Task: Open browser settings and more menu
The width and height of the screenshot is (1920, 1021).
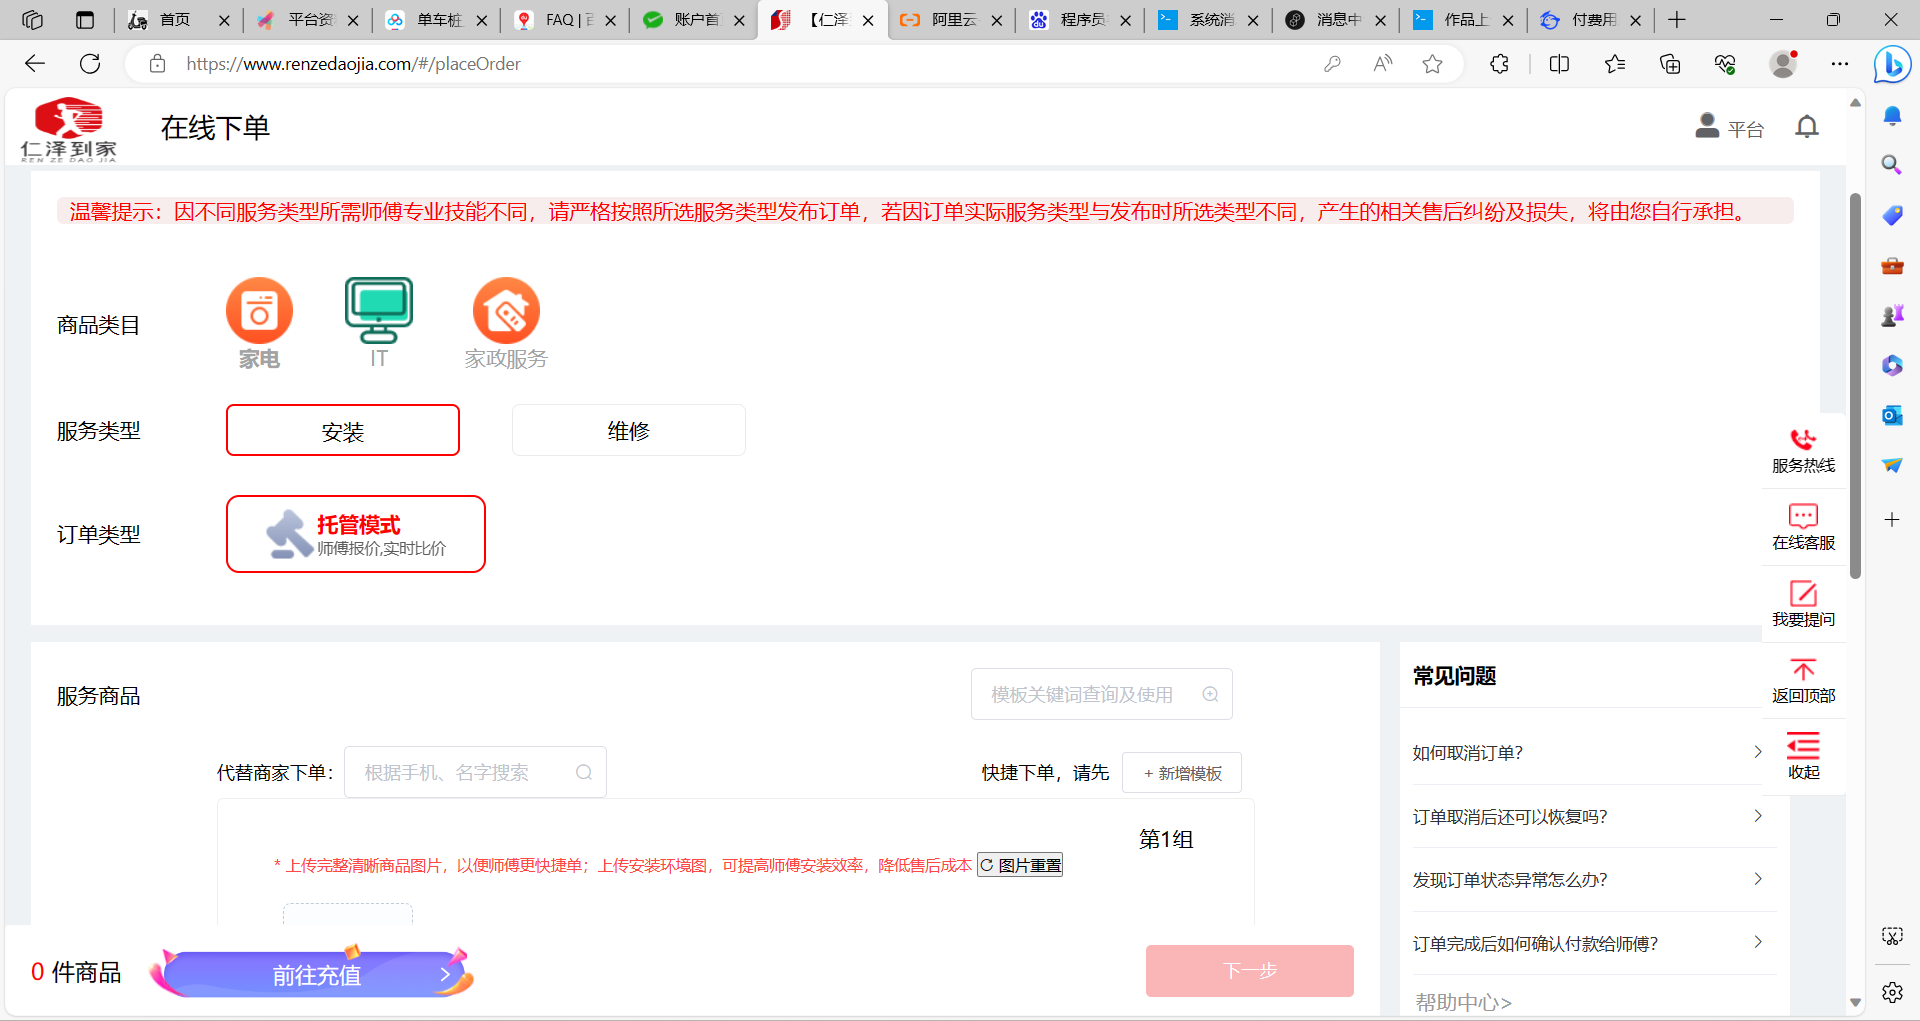Action: tap(1840, 64)
